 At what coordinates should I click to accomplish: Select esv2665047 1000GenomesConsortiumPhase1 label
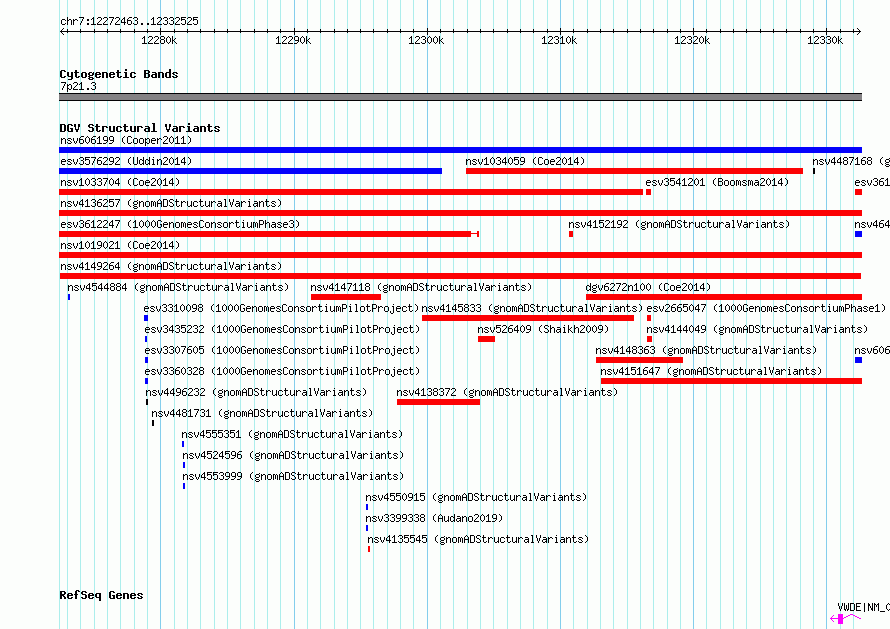coord(766,308)
